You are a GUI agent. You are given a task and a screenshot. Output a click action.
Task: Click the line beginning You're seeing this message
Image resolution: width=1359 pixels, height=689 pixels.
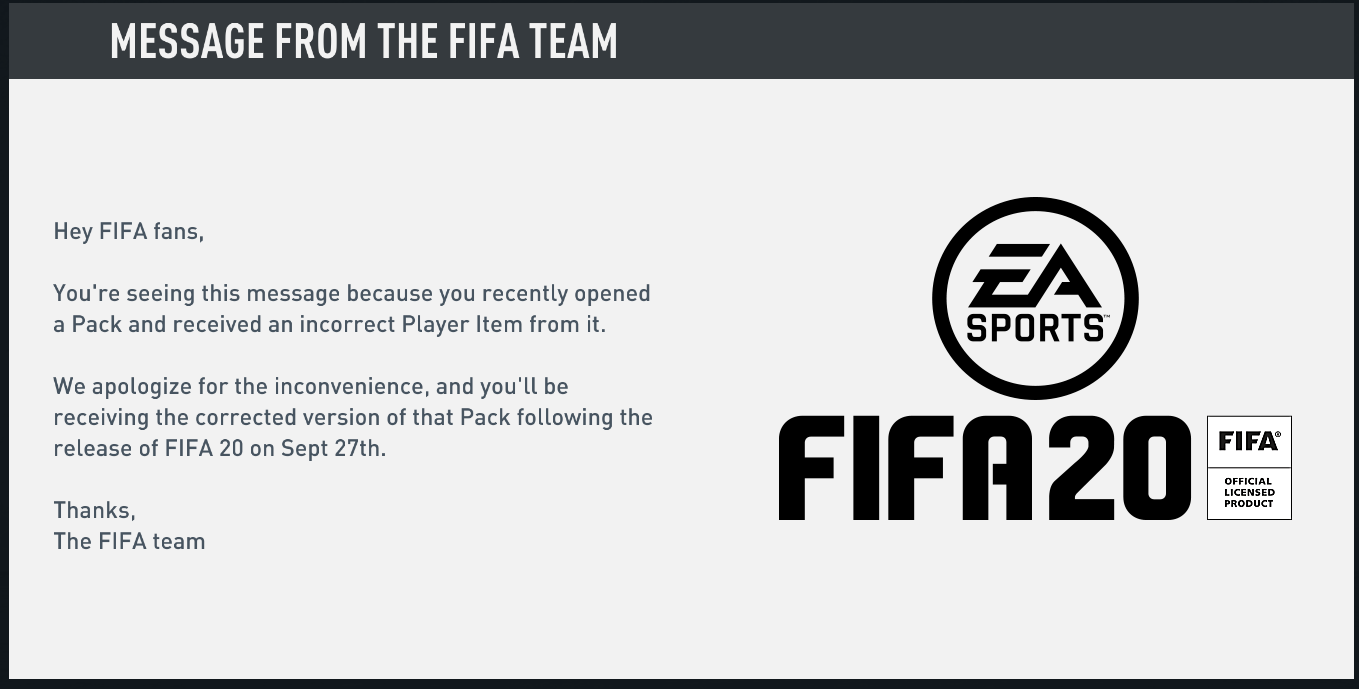(351, 294)
